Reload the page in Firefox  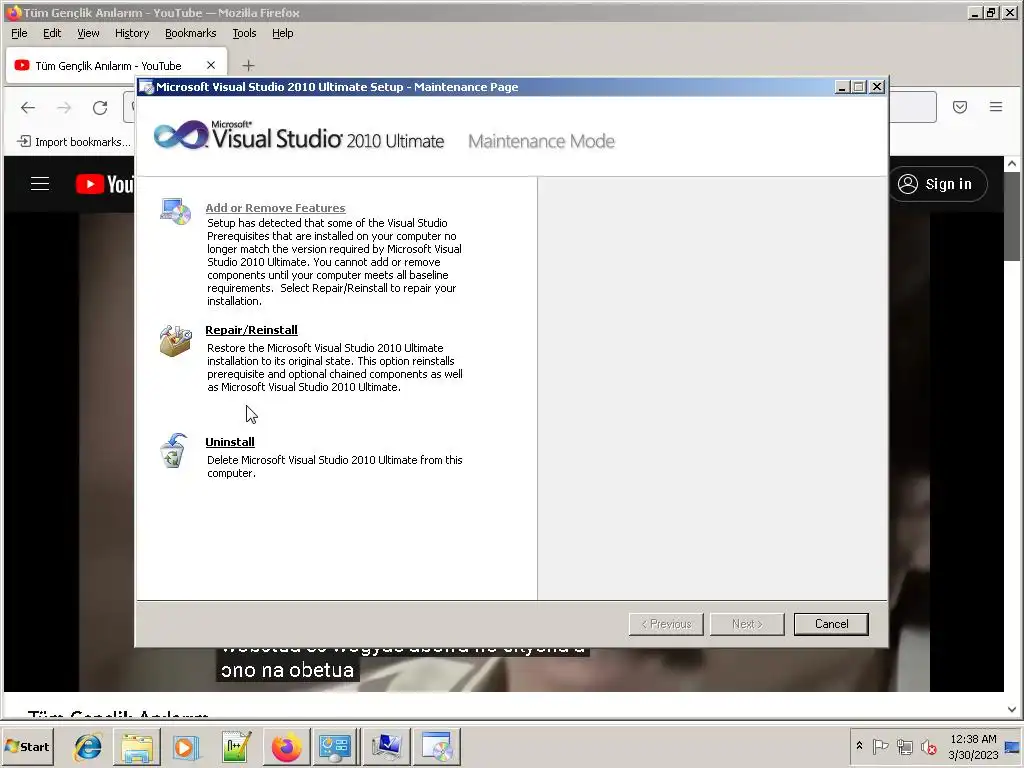(x=100, y=107)
